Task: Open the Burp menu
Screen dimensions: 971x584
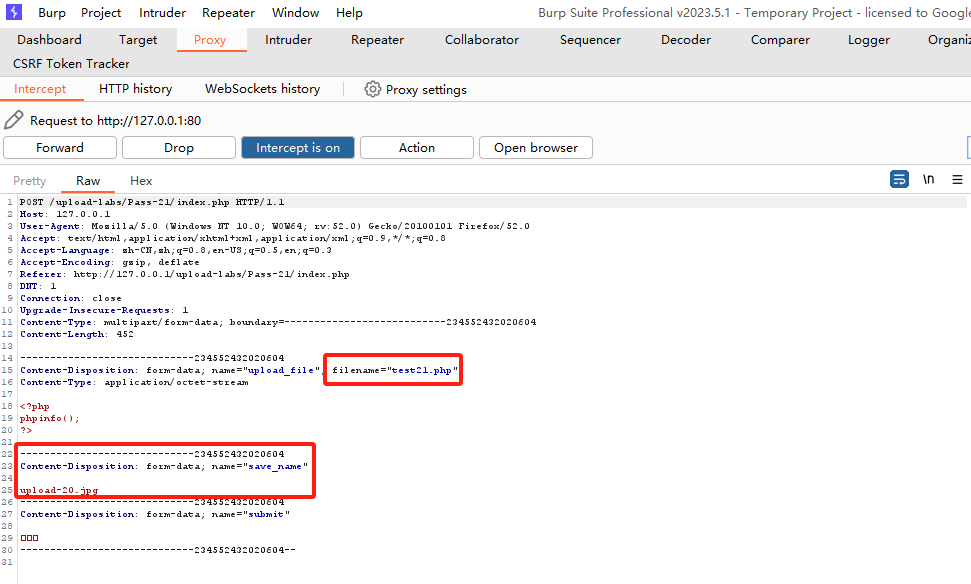Action: pyautogui.click(x=52, y=12)
